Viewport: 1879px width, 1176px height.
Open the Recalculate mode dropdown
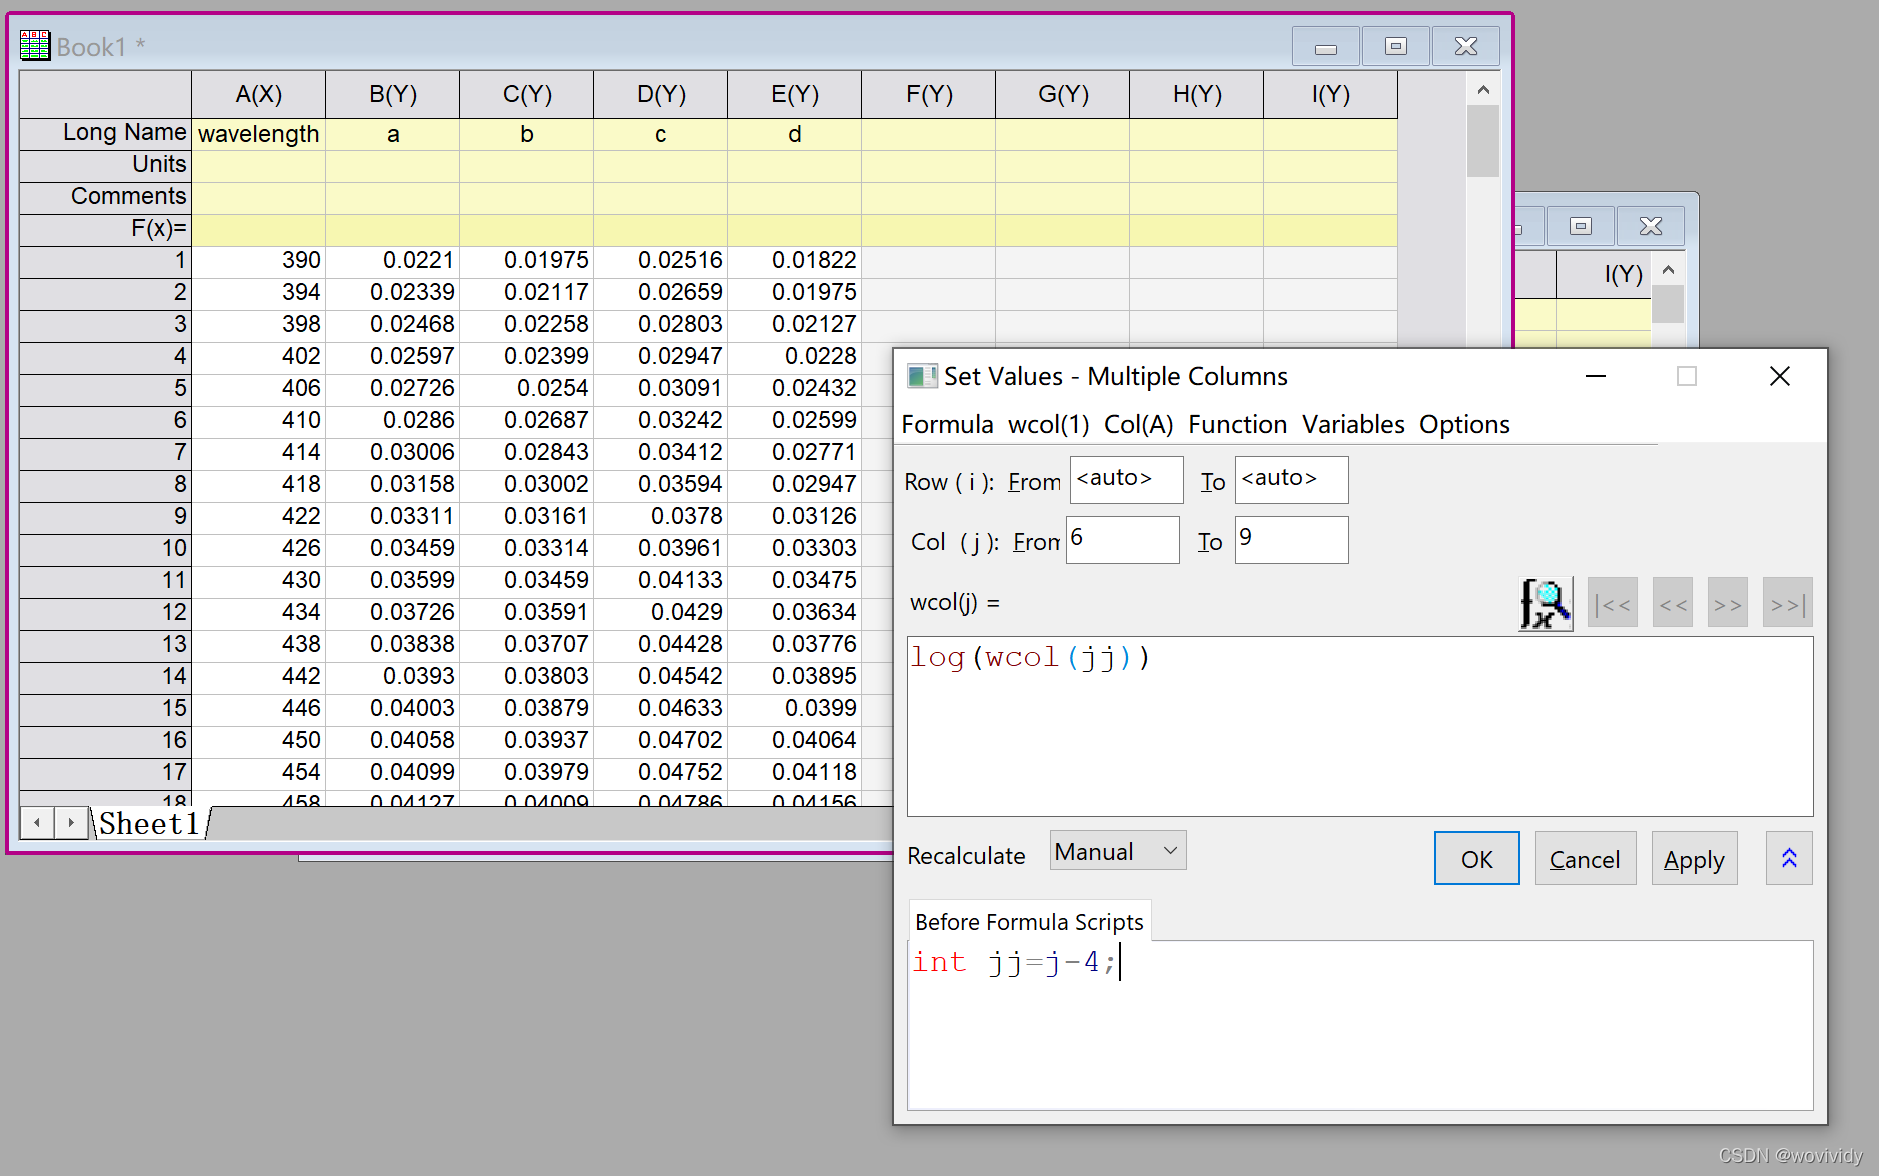(x=1118, y=851)
